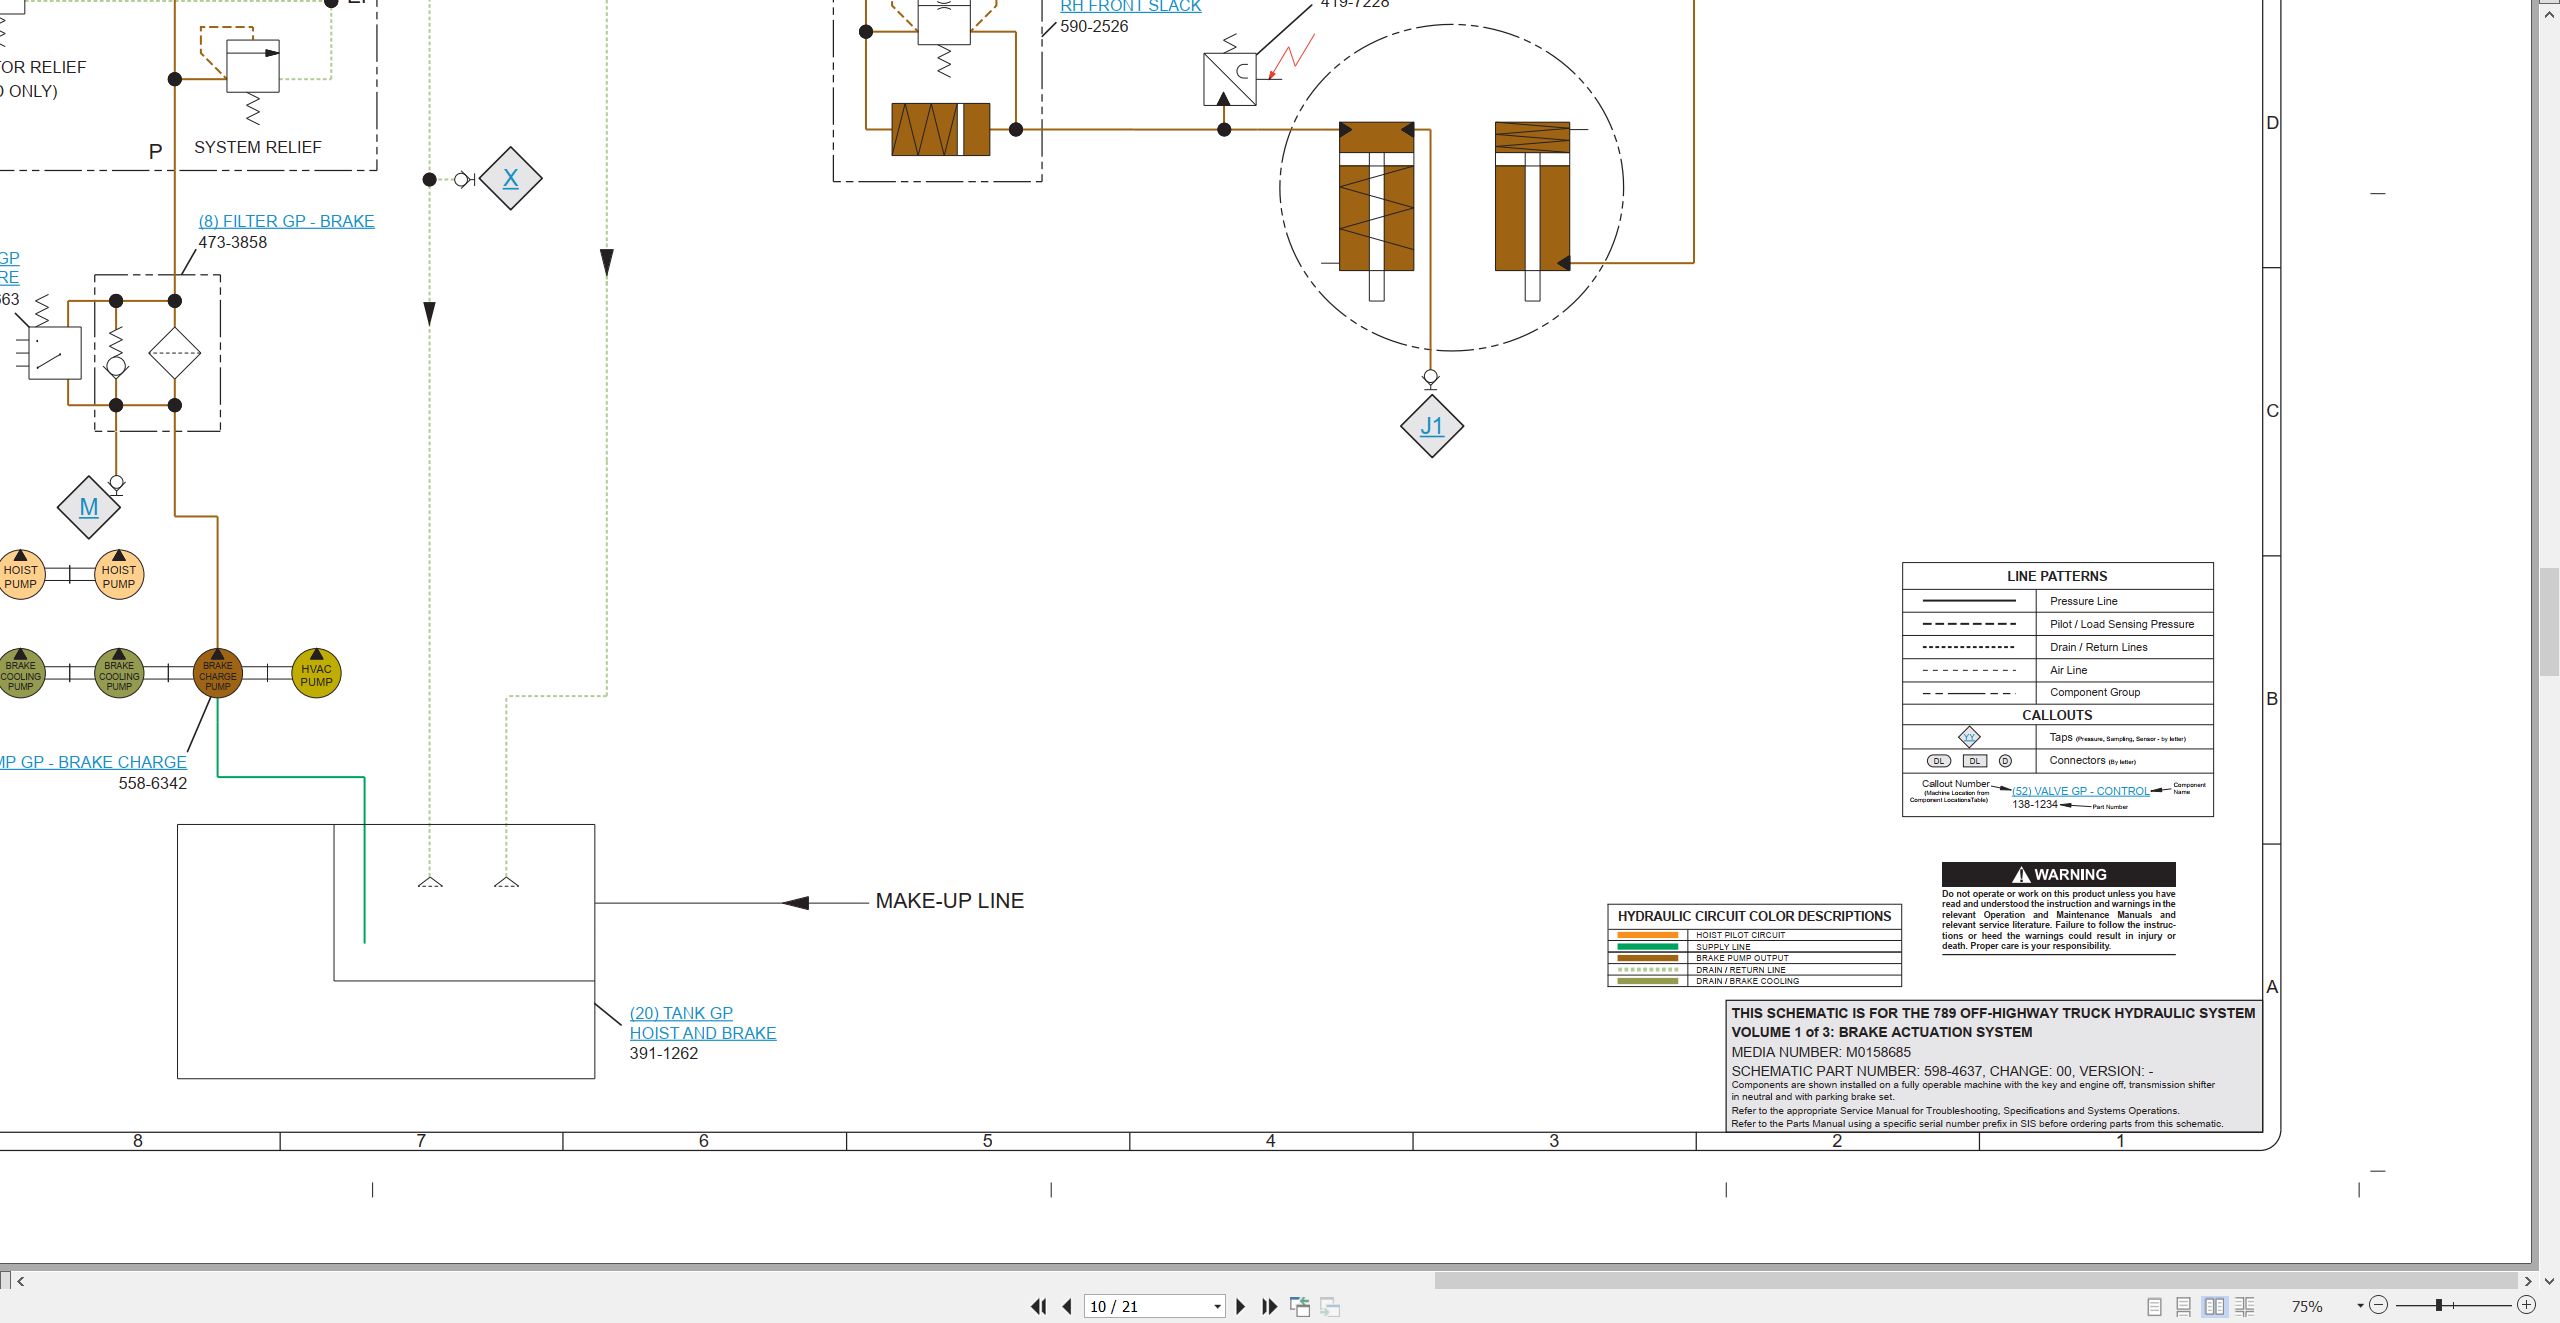Image resolution: width=2560 pixels, height=1323 pixels.
Task: Switch to single page view
Action: click(2154, 1306)
